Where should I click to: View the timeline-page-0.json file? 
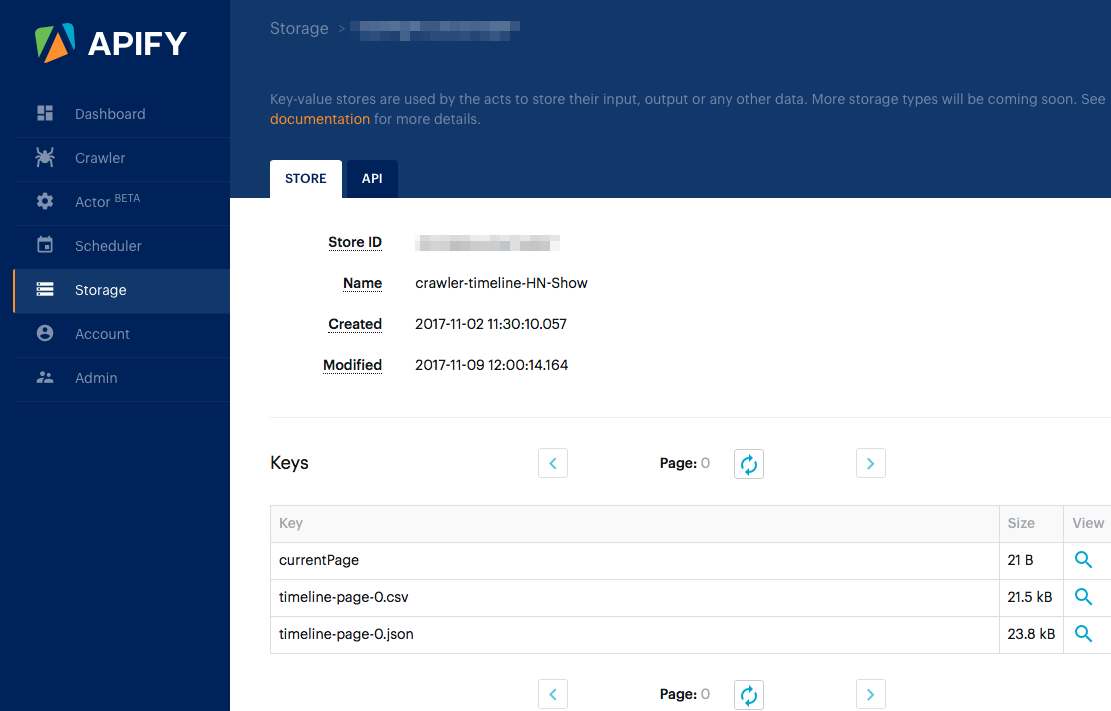point(1084,634)
